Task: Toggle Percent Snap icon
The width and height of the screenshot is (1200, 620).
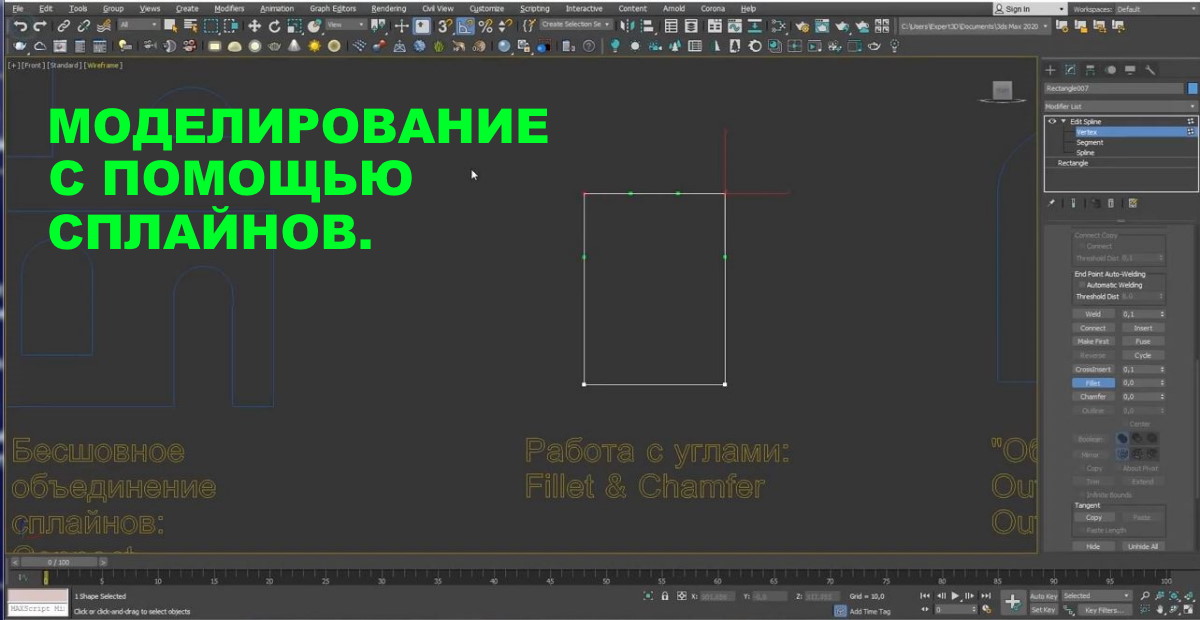Action: coord(485,25)
